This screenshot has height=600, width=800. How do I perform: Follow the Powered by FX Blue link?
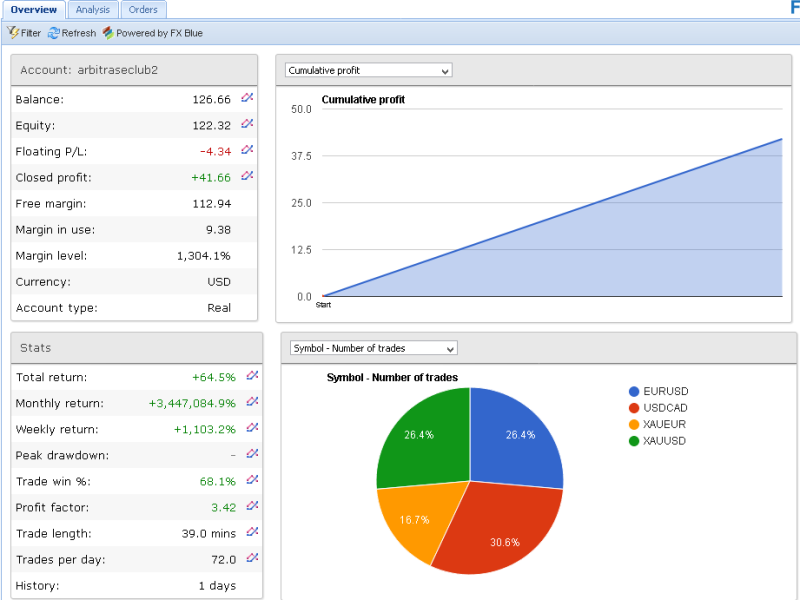pyautogui.click(x=152, y=33)
